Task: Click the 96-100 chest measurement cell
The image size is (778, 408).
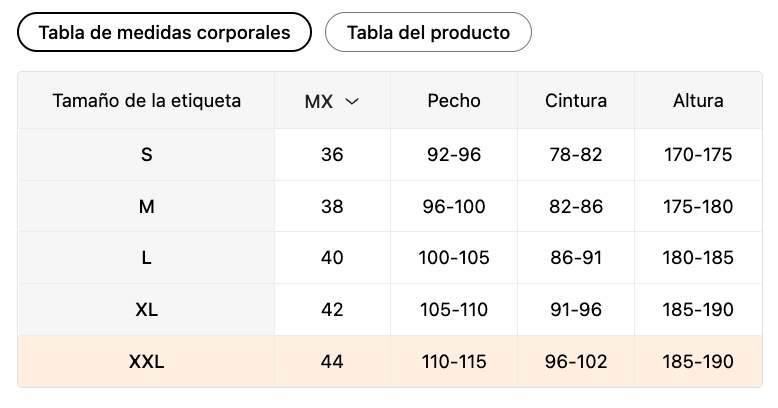Action: (454, 207)
